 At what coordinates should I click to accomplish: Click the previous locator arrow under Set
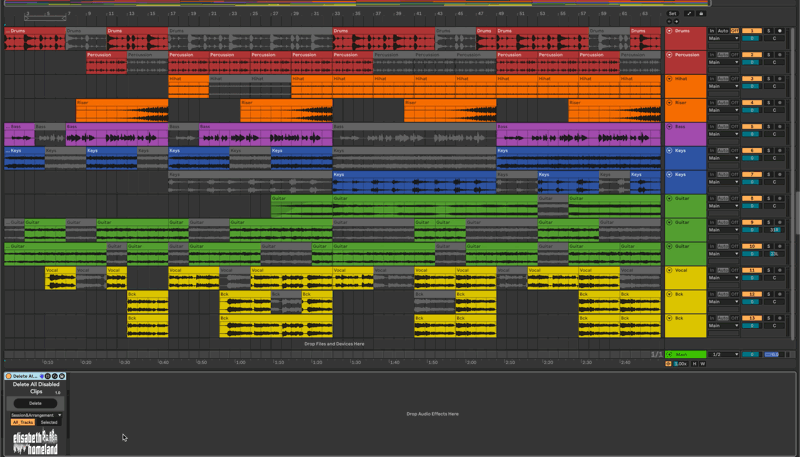tap(669, 21)
